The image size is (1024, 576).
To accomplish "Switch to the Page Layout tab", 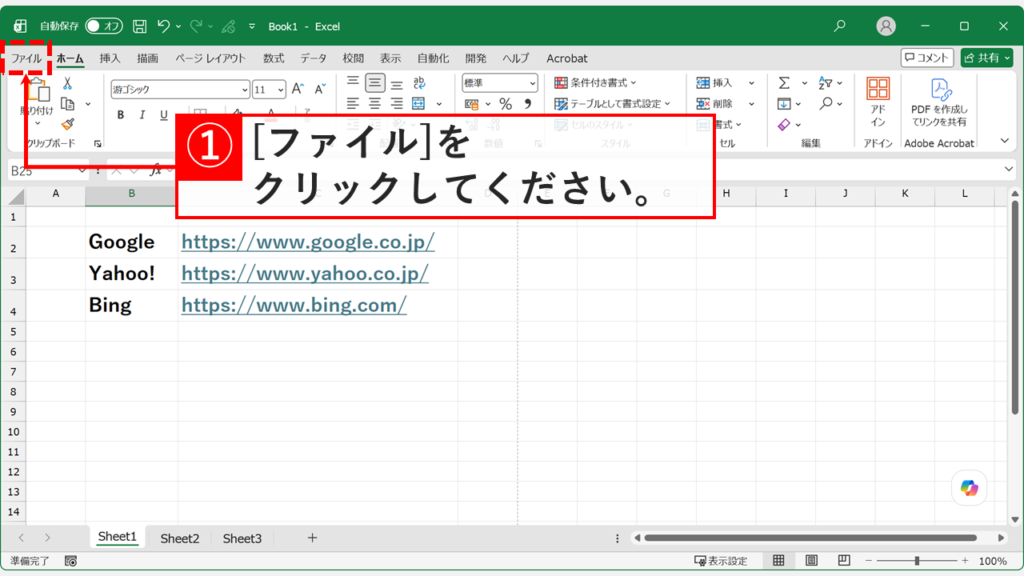I will pos(210,58).
